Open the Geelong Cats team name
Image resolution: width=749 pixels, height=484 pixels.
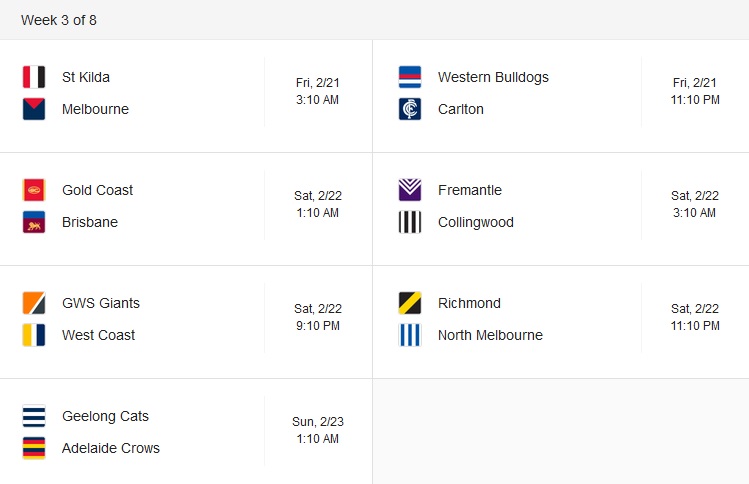105,416
